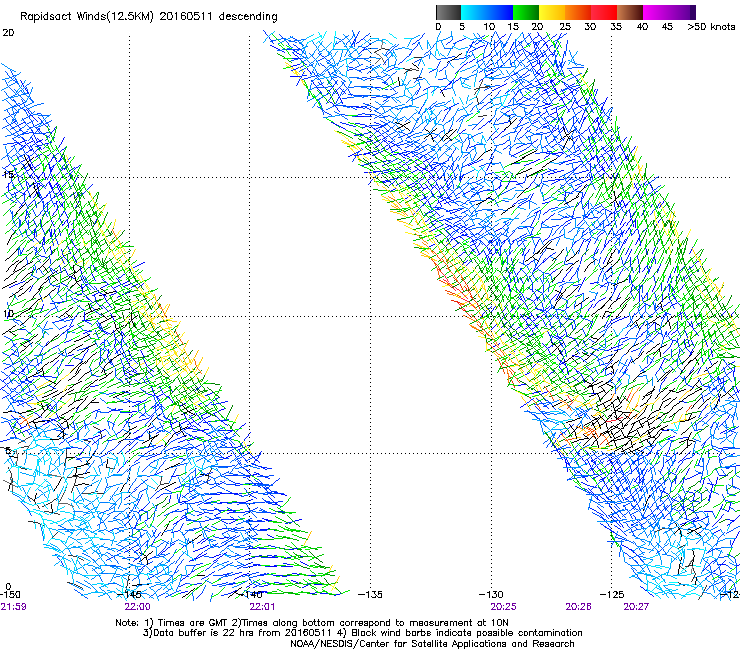The image size is (740, 650).
Task: Click the 20:25 time label
Action: coord(503,606)
